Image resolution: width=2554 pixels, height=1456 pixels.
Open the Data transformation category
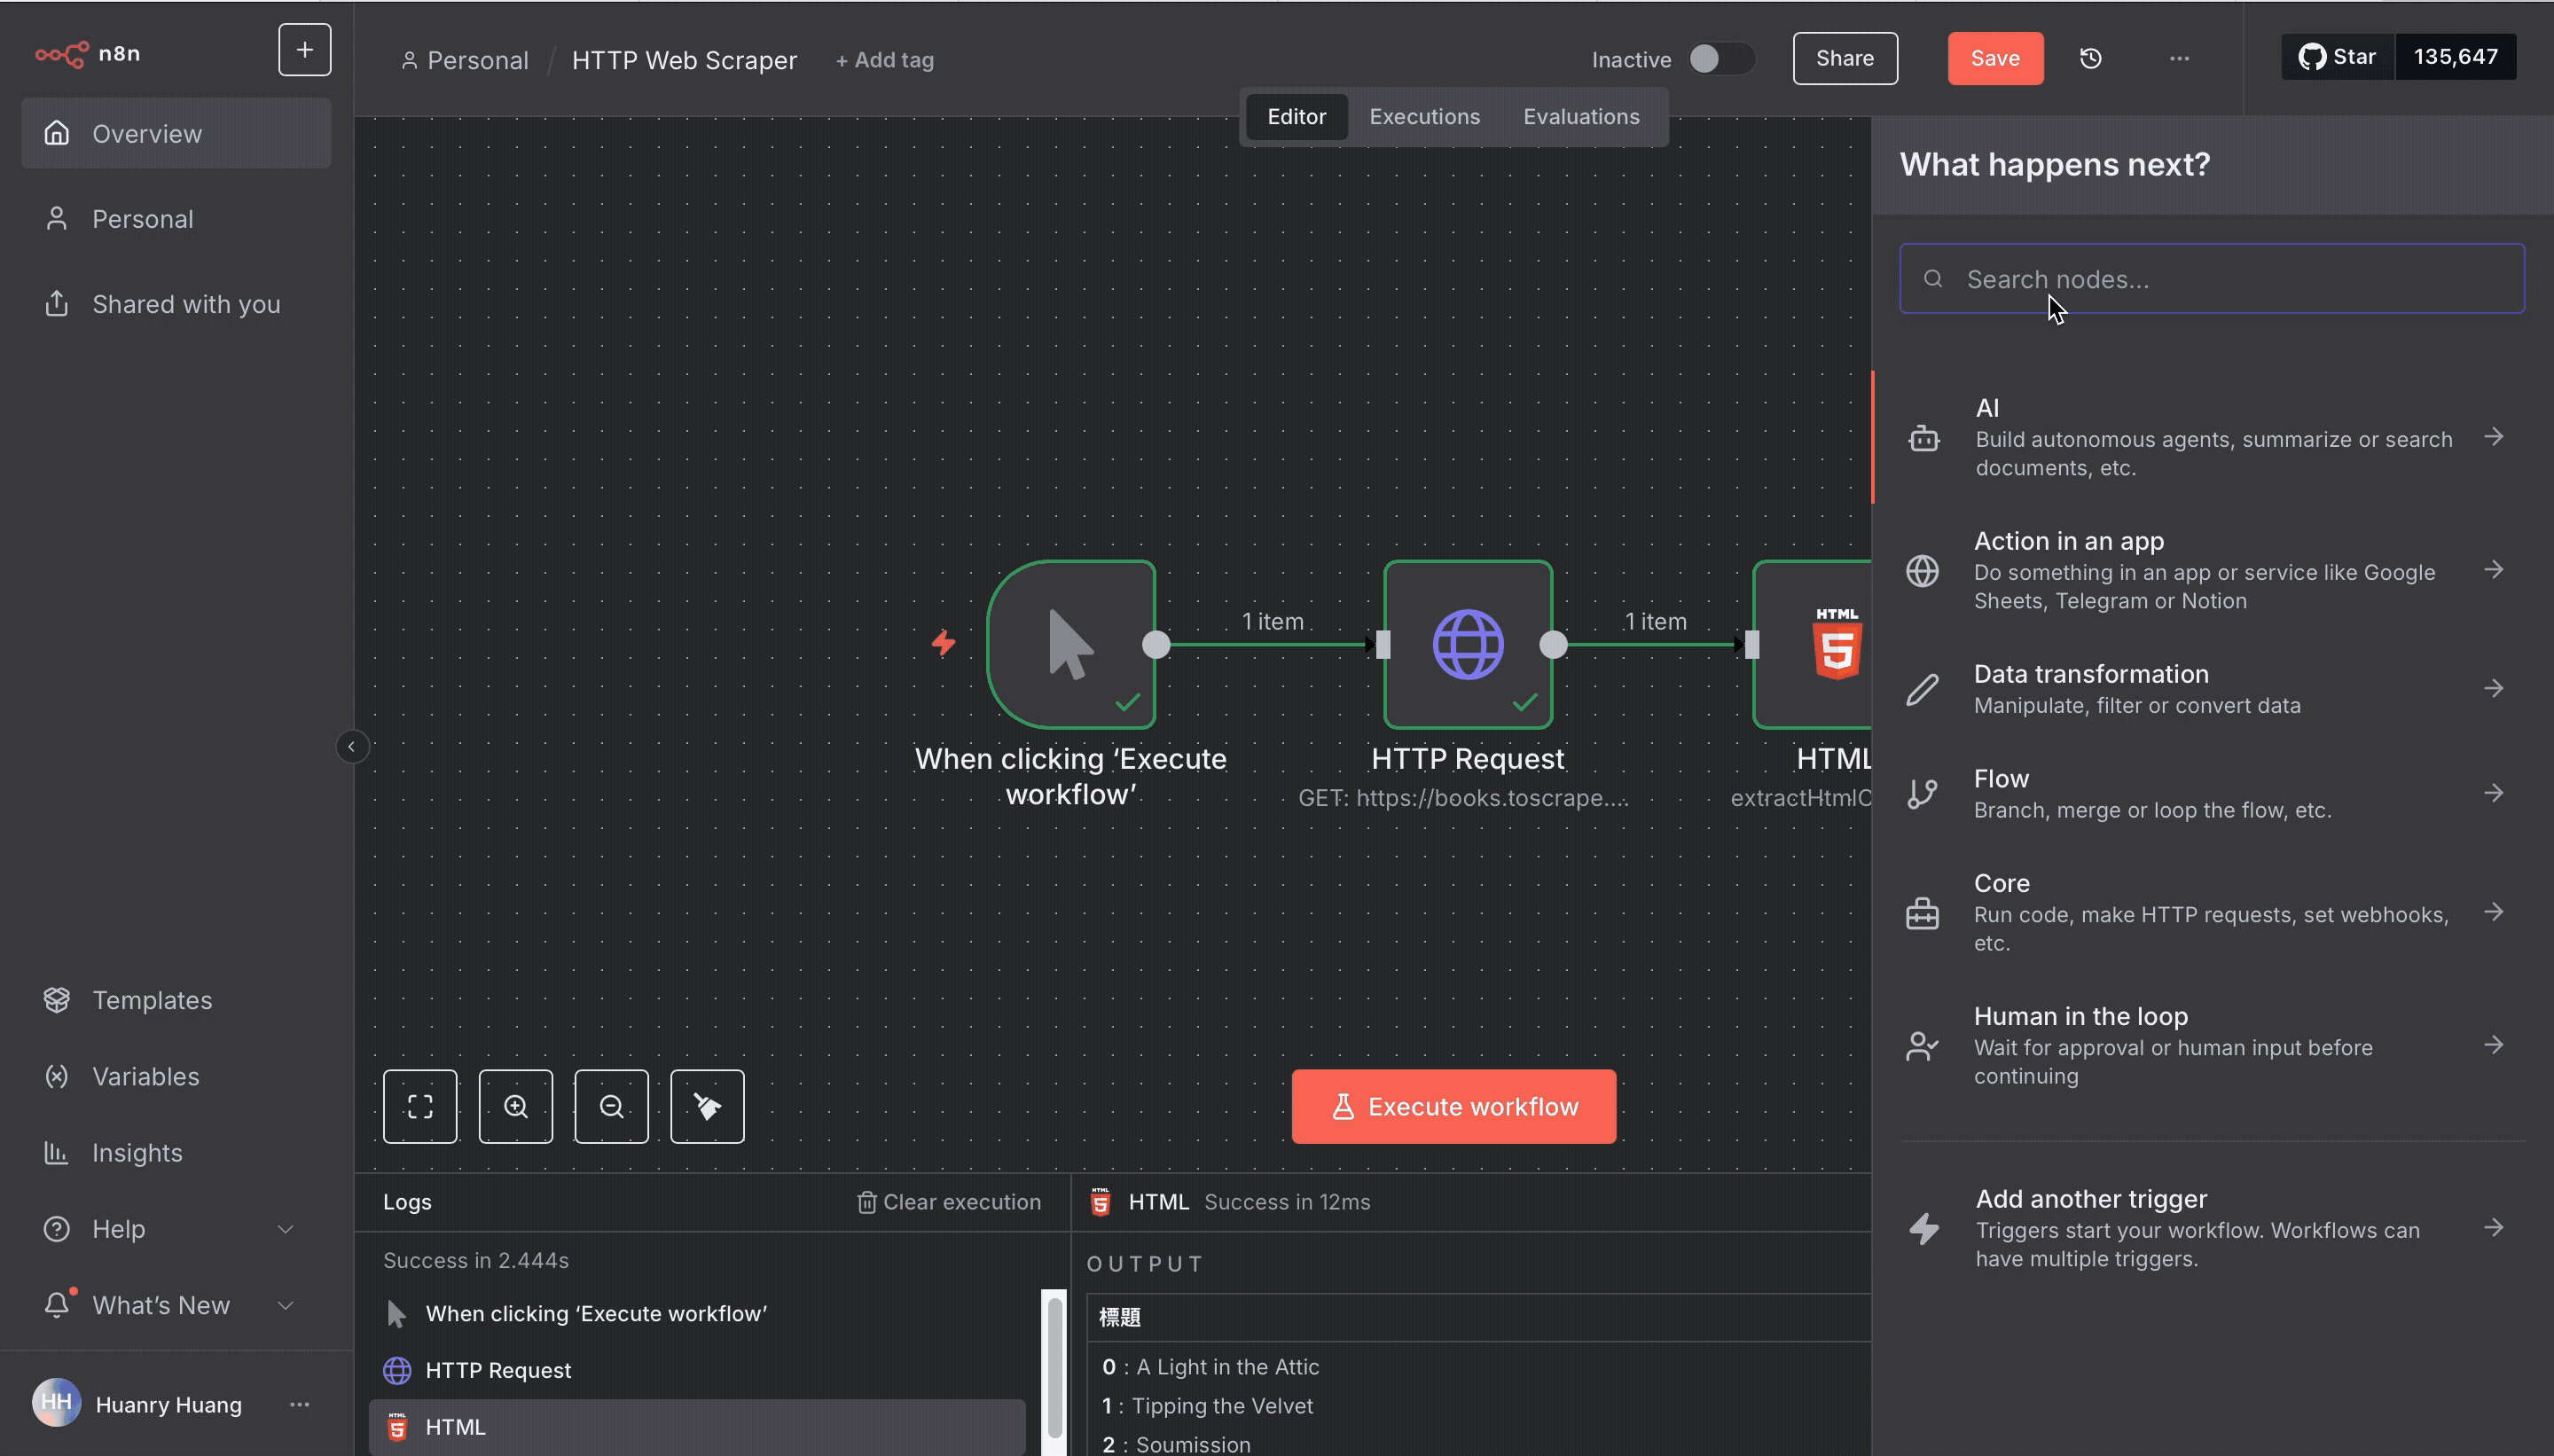2212,689
